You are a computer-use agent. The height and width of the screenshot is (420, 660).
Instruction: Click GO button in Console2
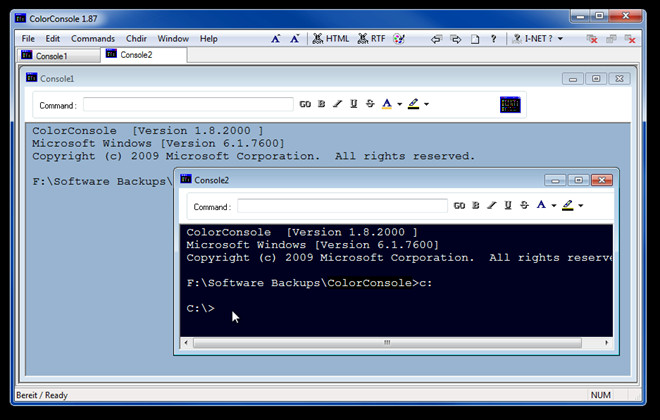tap(459, 205)
